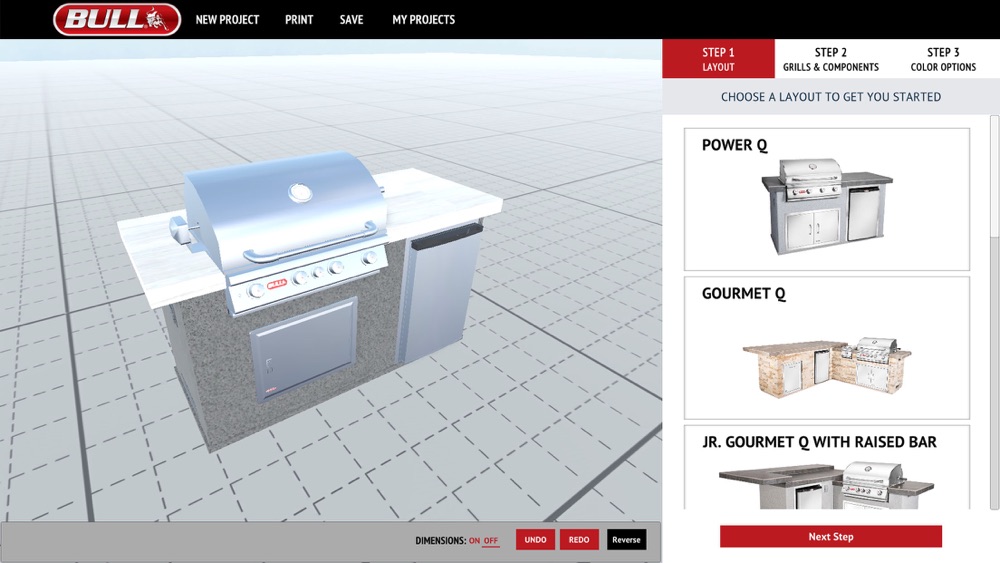Viewport: 1000px width, 563px height.
Task: Click the access door on 3D island
Action: click(x=304, y=349)
